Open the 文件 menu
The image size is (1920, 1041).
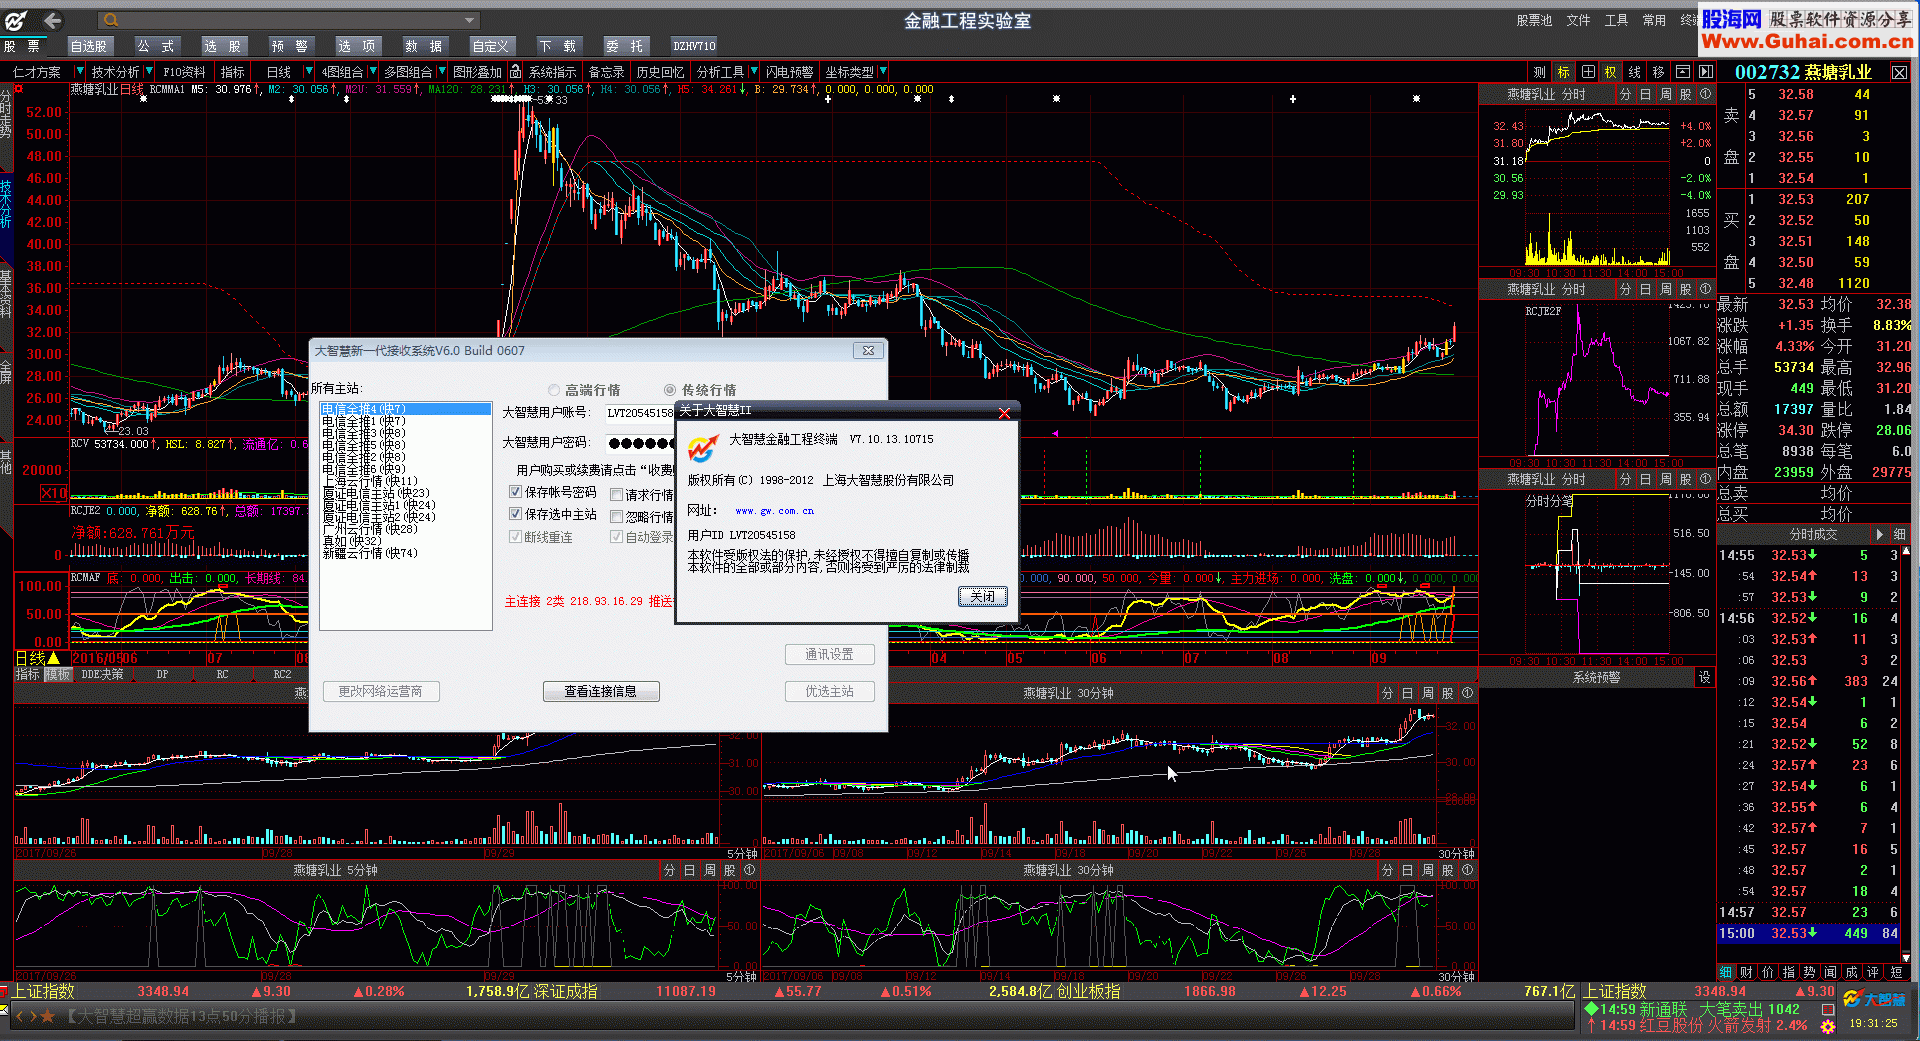1578,20
